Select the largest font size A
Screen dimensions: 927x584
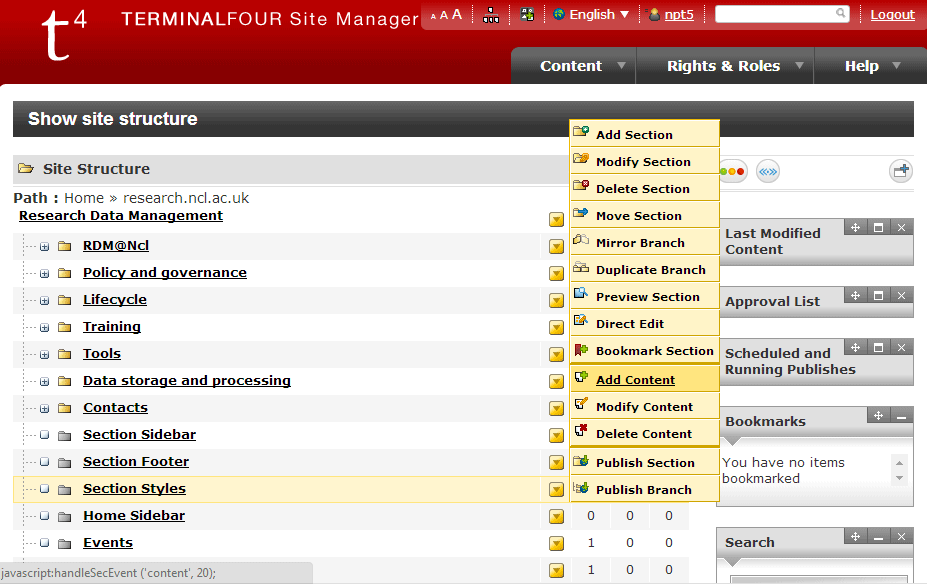(457, 14)
